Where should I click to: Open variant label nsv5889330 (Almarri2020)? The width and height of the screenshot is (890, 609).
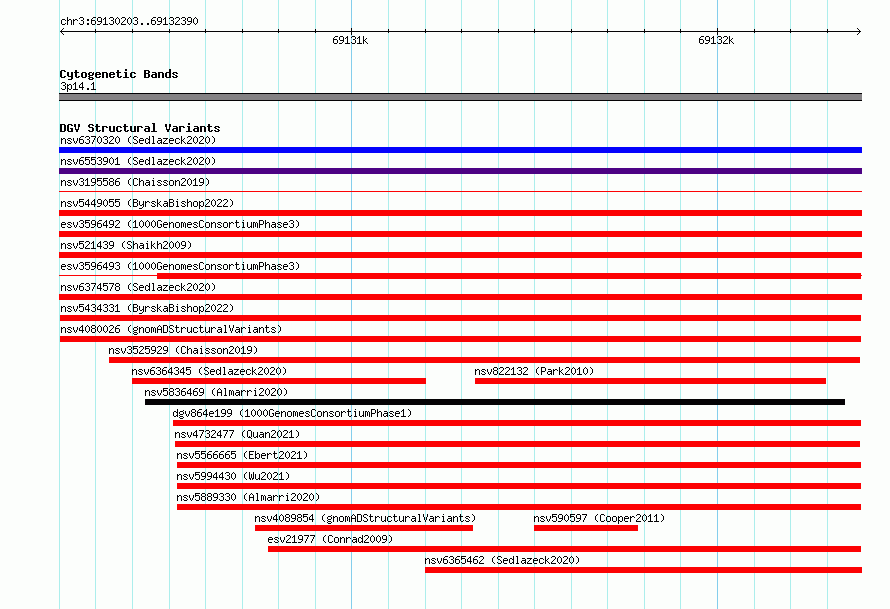248,497
